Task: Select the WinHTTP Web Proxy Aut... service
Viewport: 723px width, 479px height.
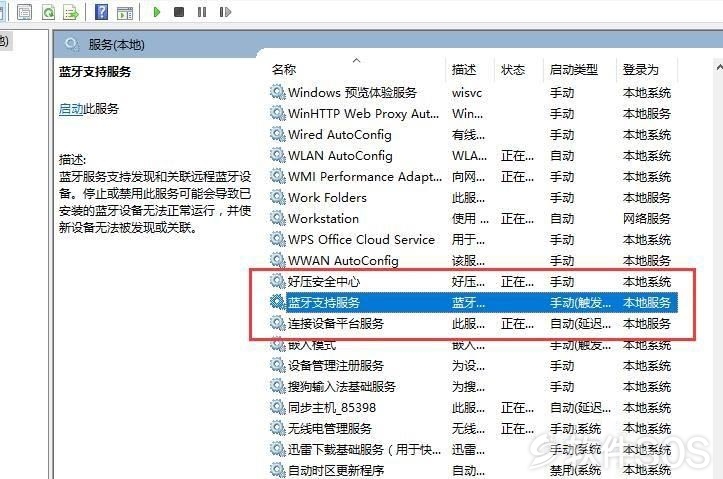Action: coord(473,113)
